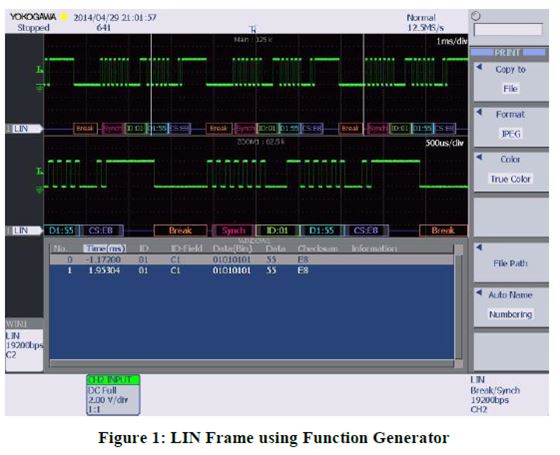This screenshot has width=560, height=455.
Task: Select decode list row number 0
Action: coord(252,260)
